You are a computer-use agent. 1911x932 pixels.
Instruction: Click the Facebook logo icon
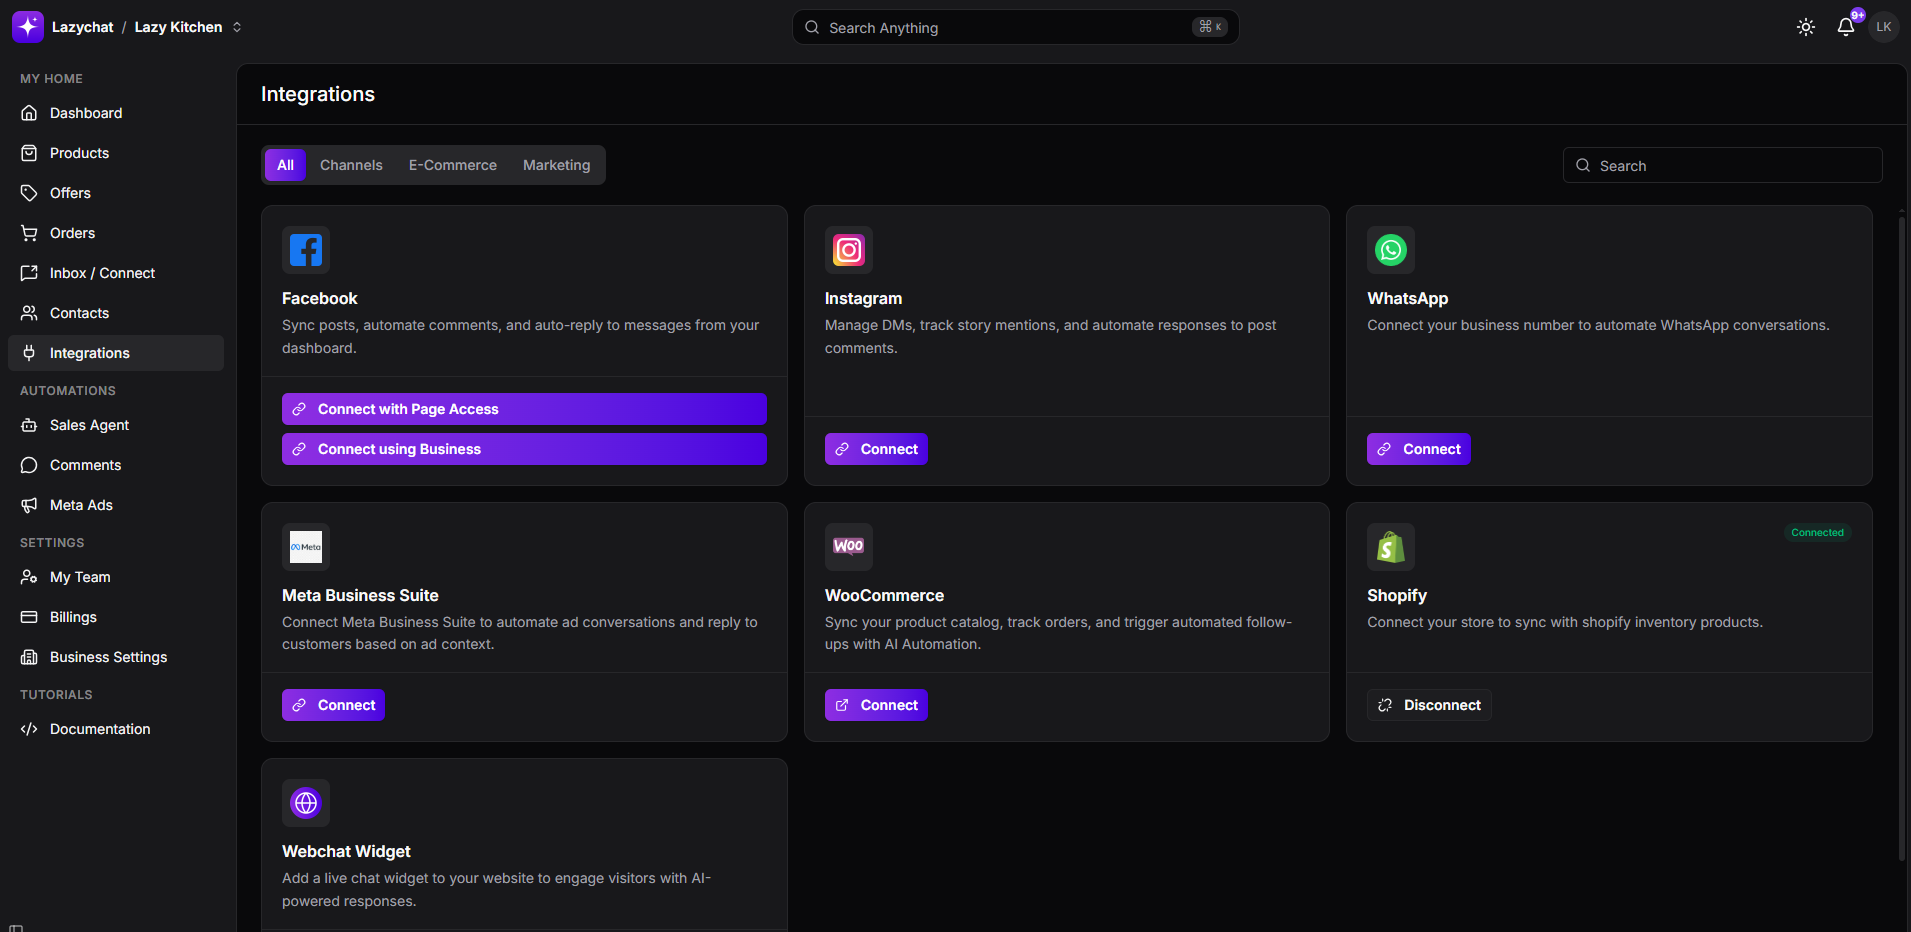pos(305,250)
